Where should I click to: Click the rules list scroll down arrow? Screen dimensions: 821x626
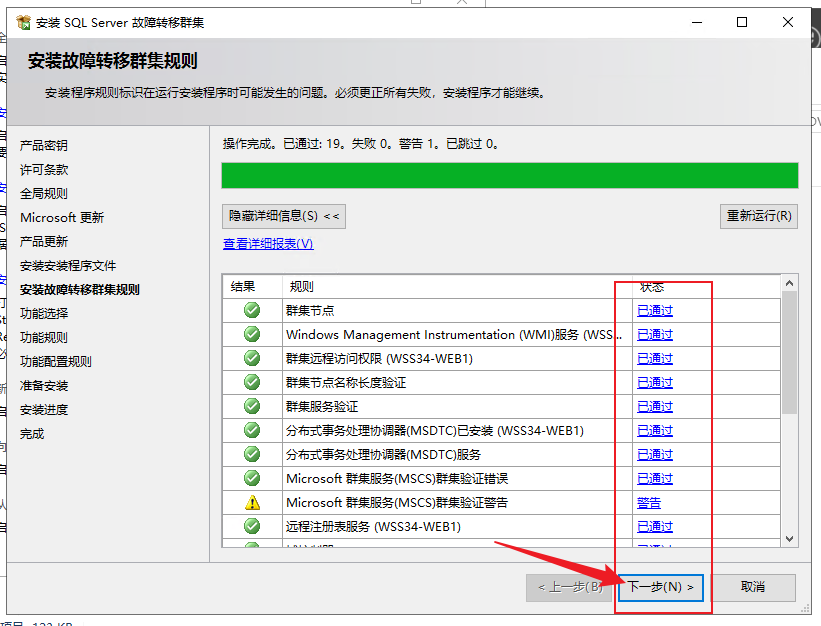790,539
